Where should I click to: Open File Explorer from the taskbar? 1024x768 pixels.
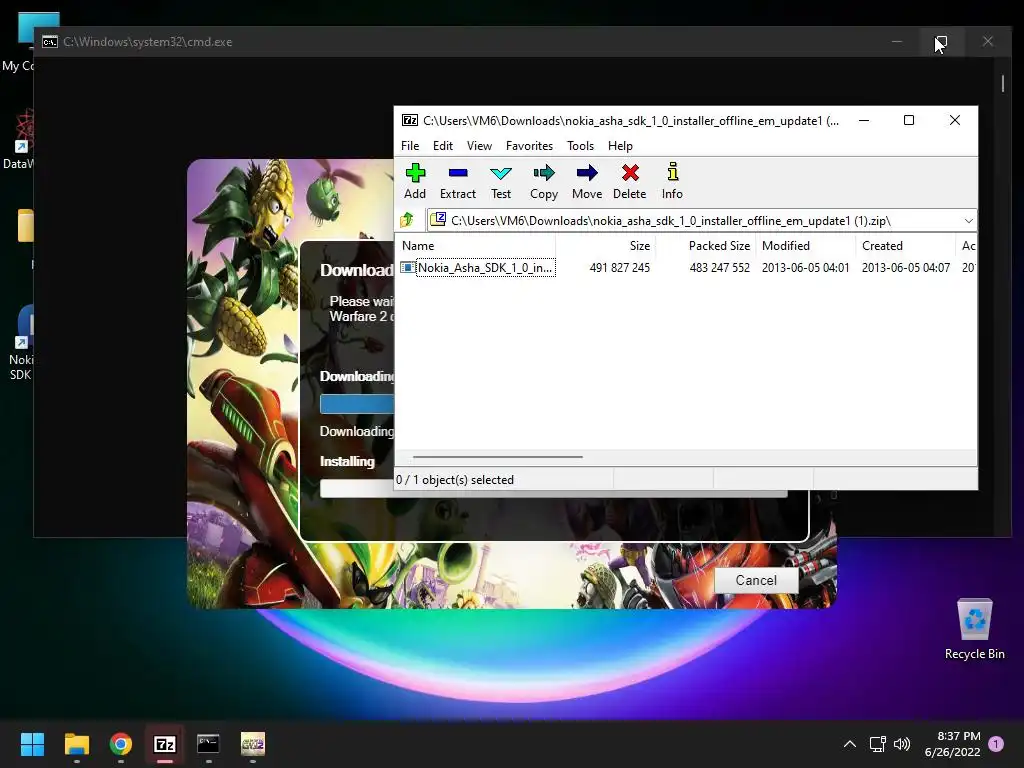tap(76, 744)
